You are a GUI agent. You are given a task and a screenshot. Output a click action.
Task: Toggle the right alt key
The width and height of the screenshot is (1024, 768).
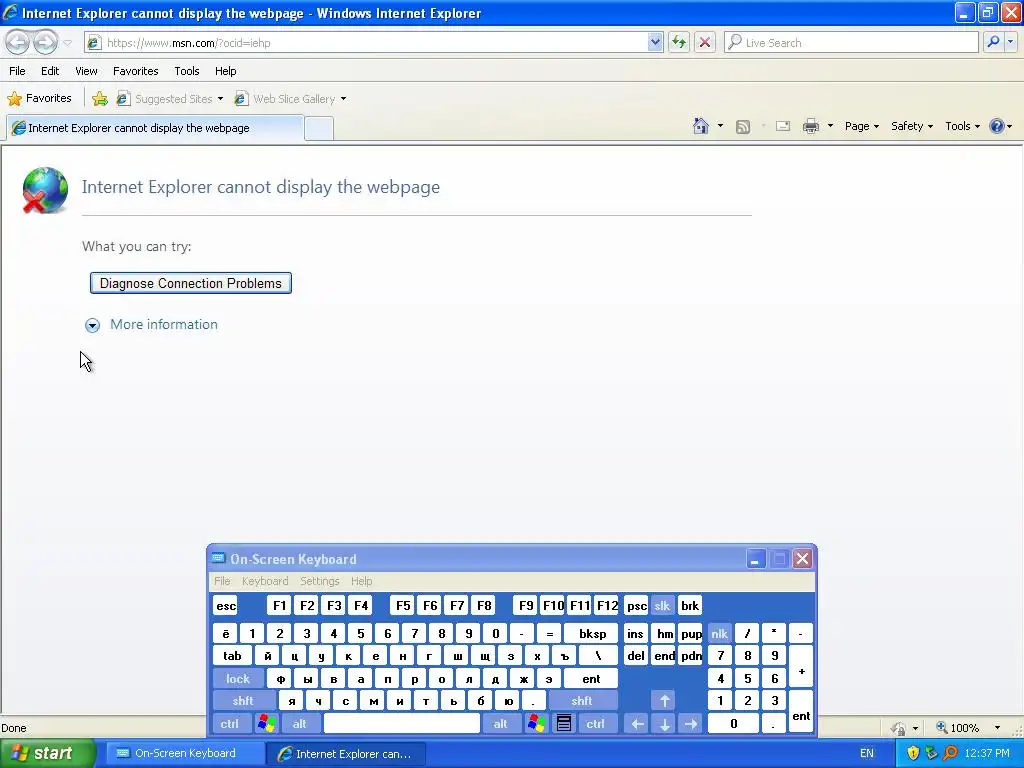(x=501, y=724)
